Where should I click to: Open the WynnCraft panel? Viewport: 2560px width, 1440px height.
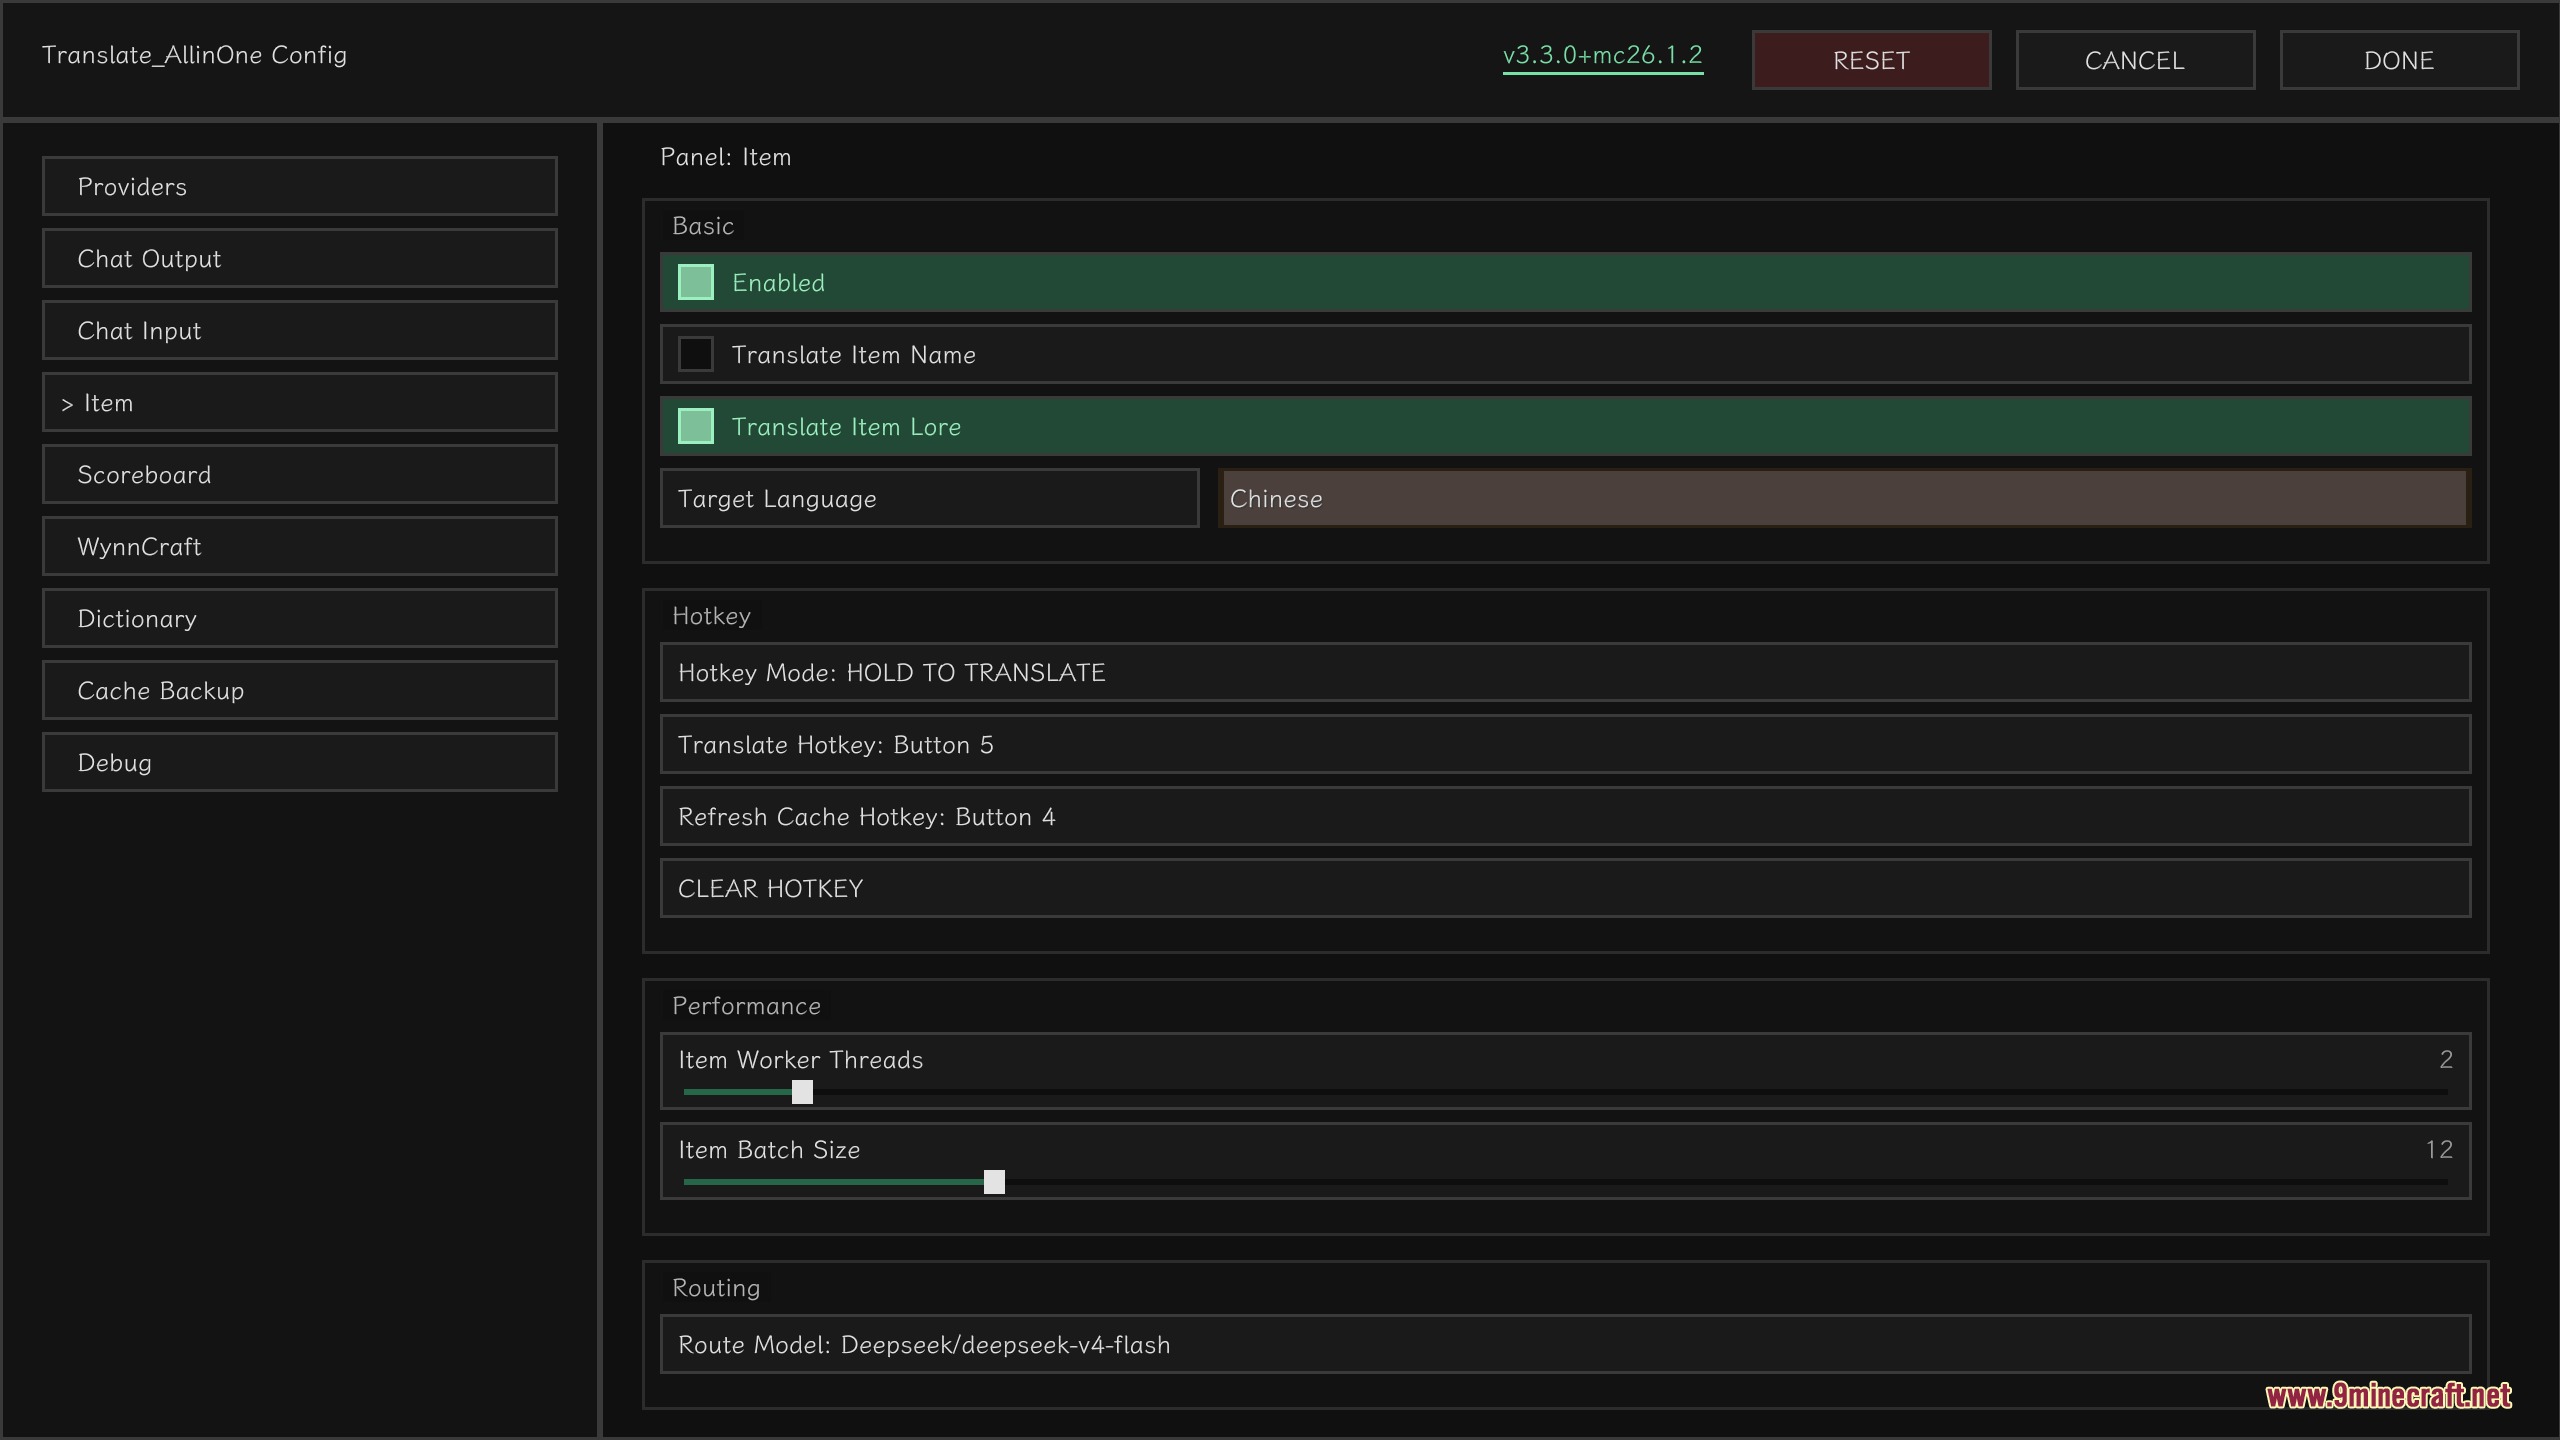[x=299, y=546]
